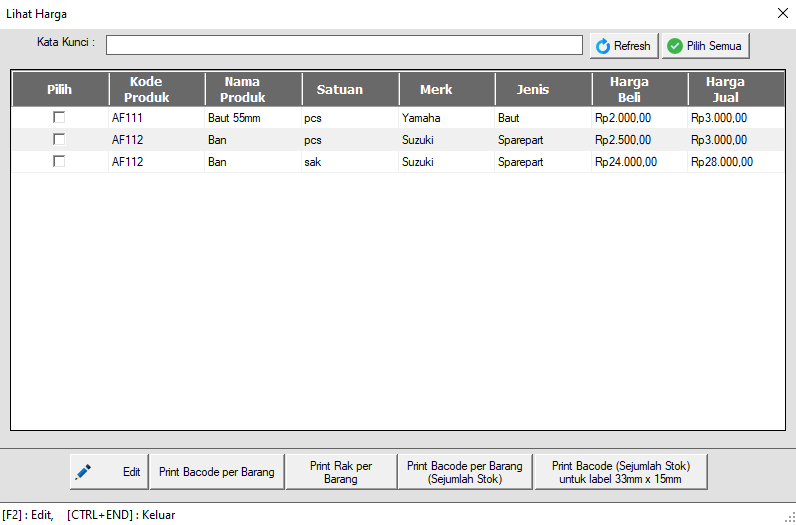The image size is (796, 525).
Task: Click Print Rak per Barang button
Action: [x=341, y=472]
